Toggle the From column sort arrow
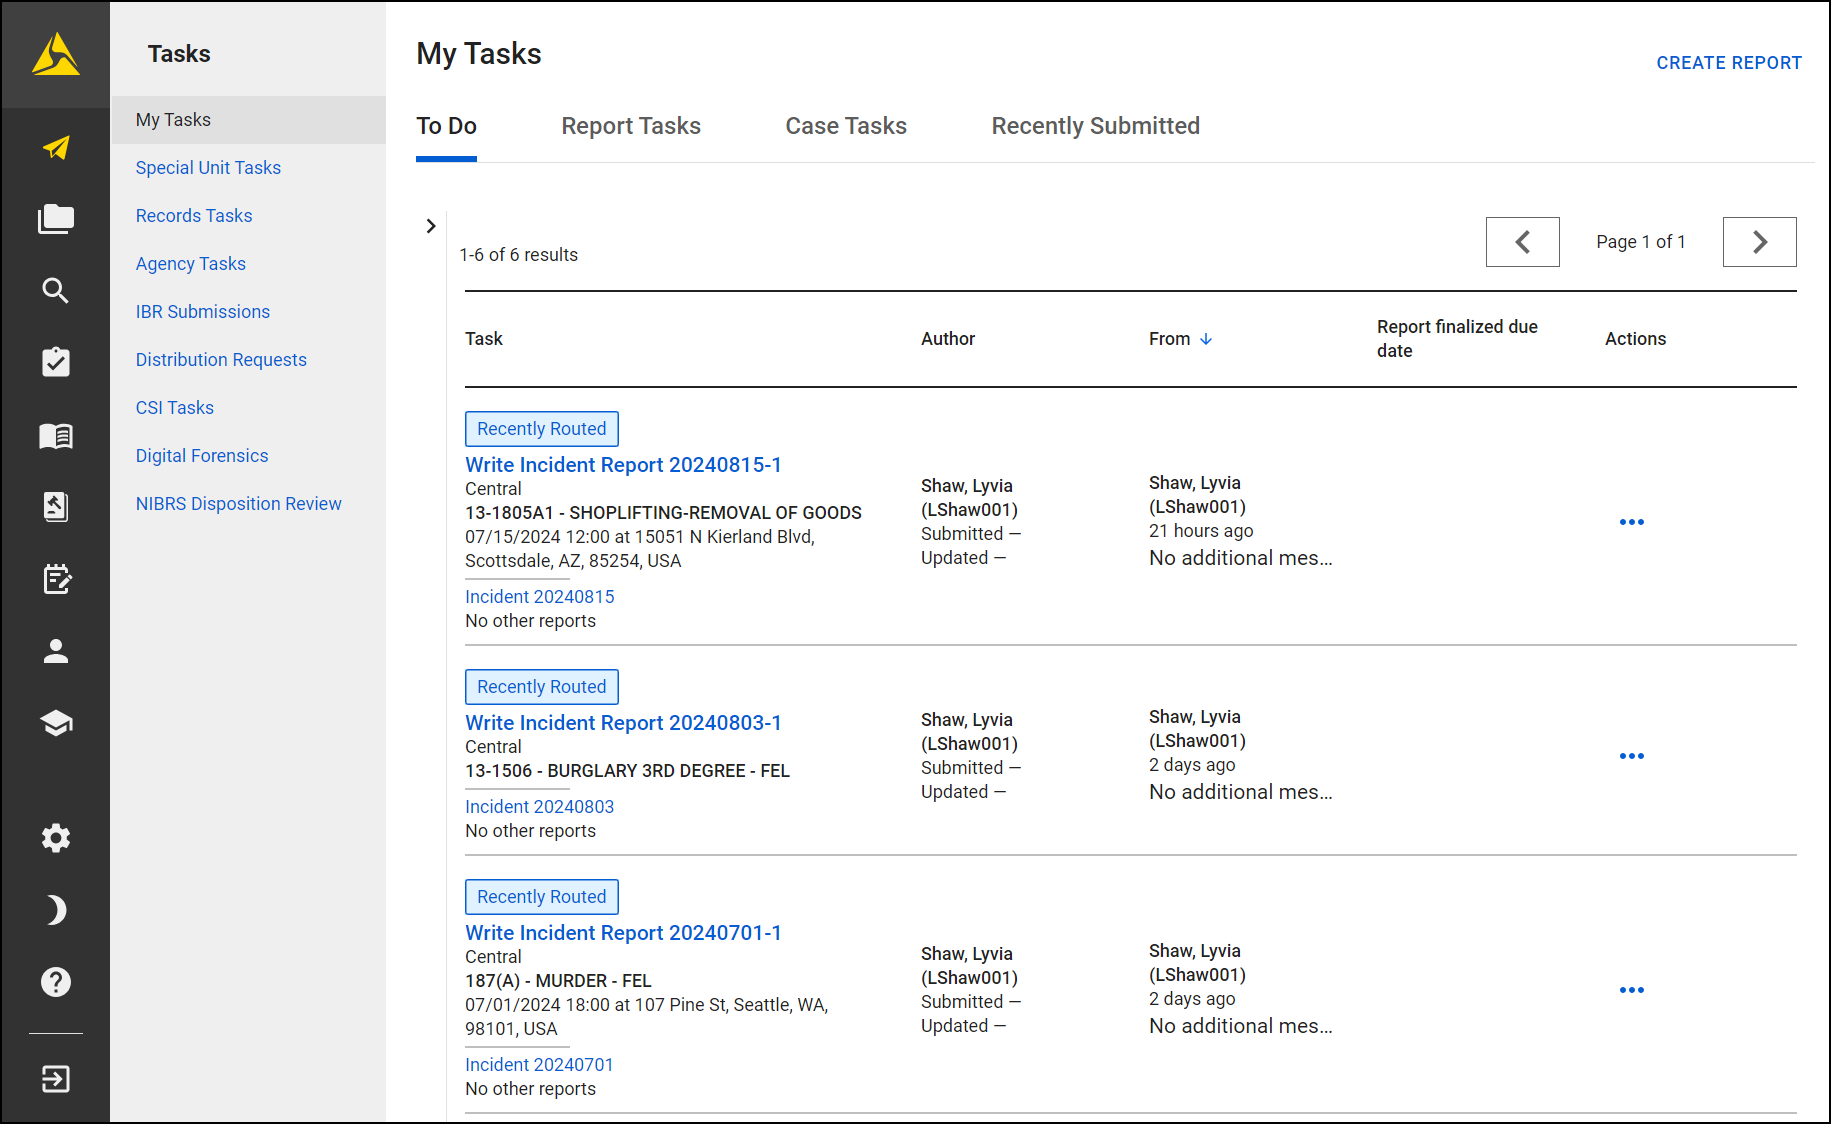Viewport: 1831px width, 1124px height. [1207, 339]
